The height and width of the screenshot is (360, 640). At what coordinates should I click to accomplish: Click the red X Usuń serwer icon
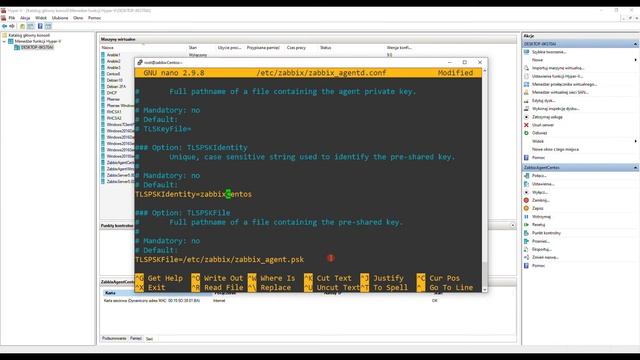coord(526,125)
